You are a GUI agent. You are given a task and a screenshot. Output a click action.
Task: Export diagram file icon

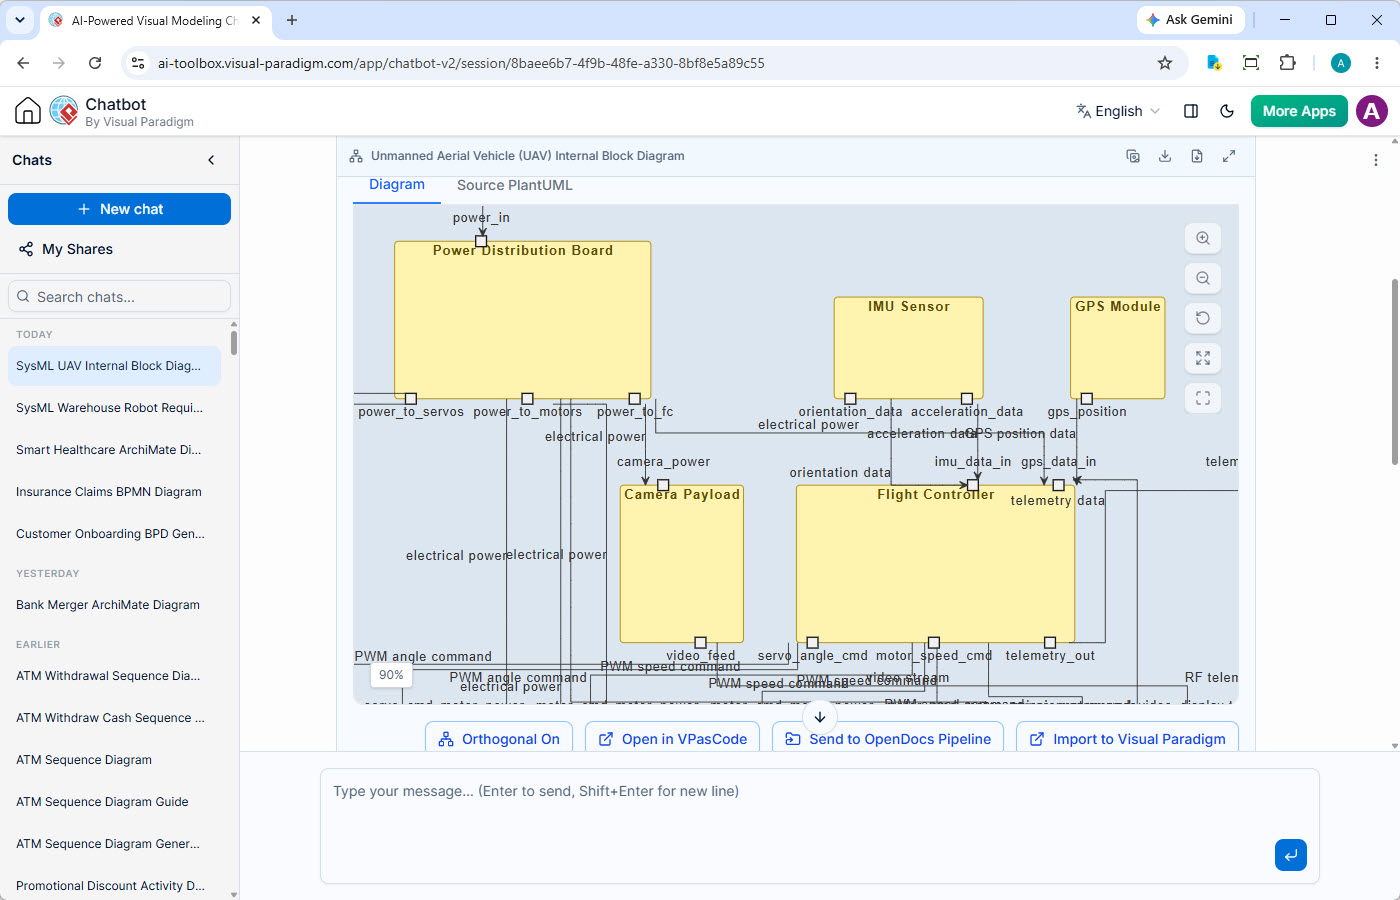pyautogui.click(x=1197, y=156)
